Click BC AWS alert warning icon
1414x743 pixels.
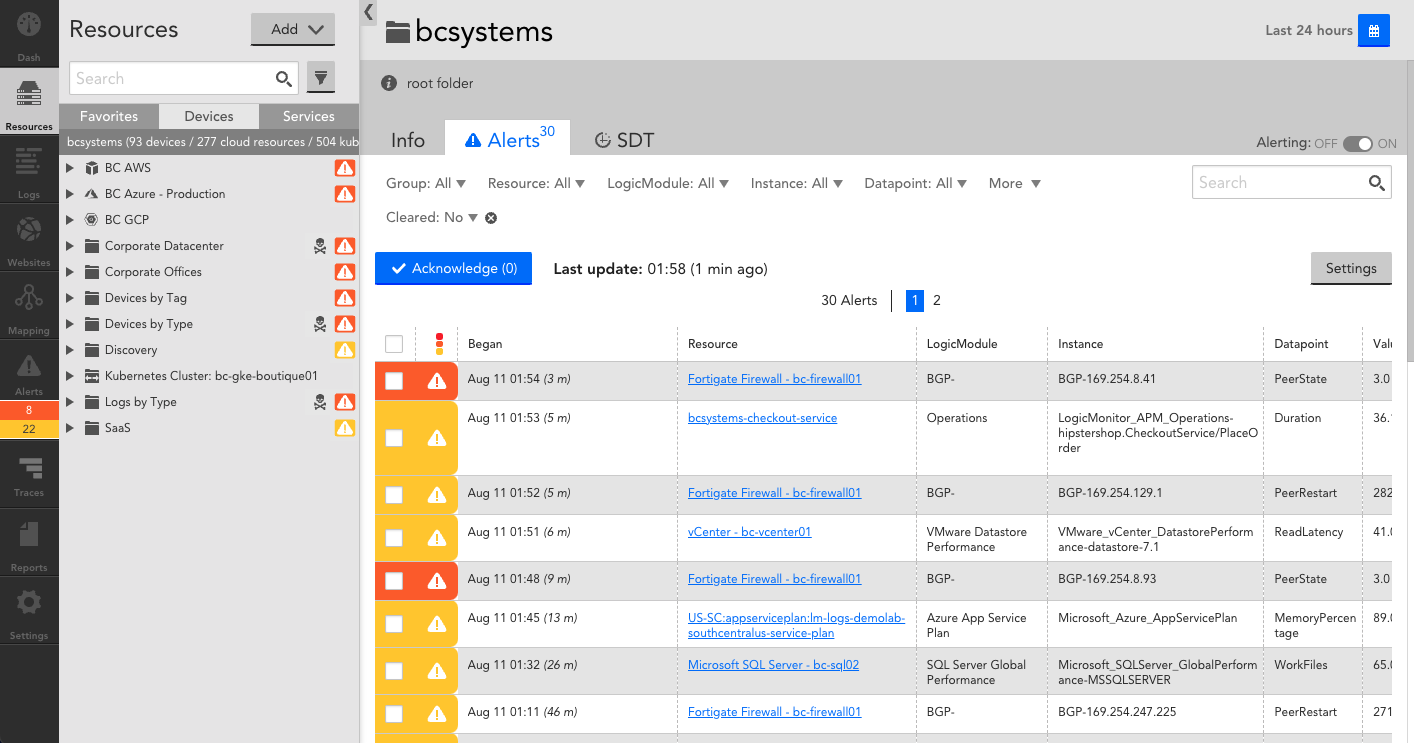click(x=345, y=168)
